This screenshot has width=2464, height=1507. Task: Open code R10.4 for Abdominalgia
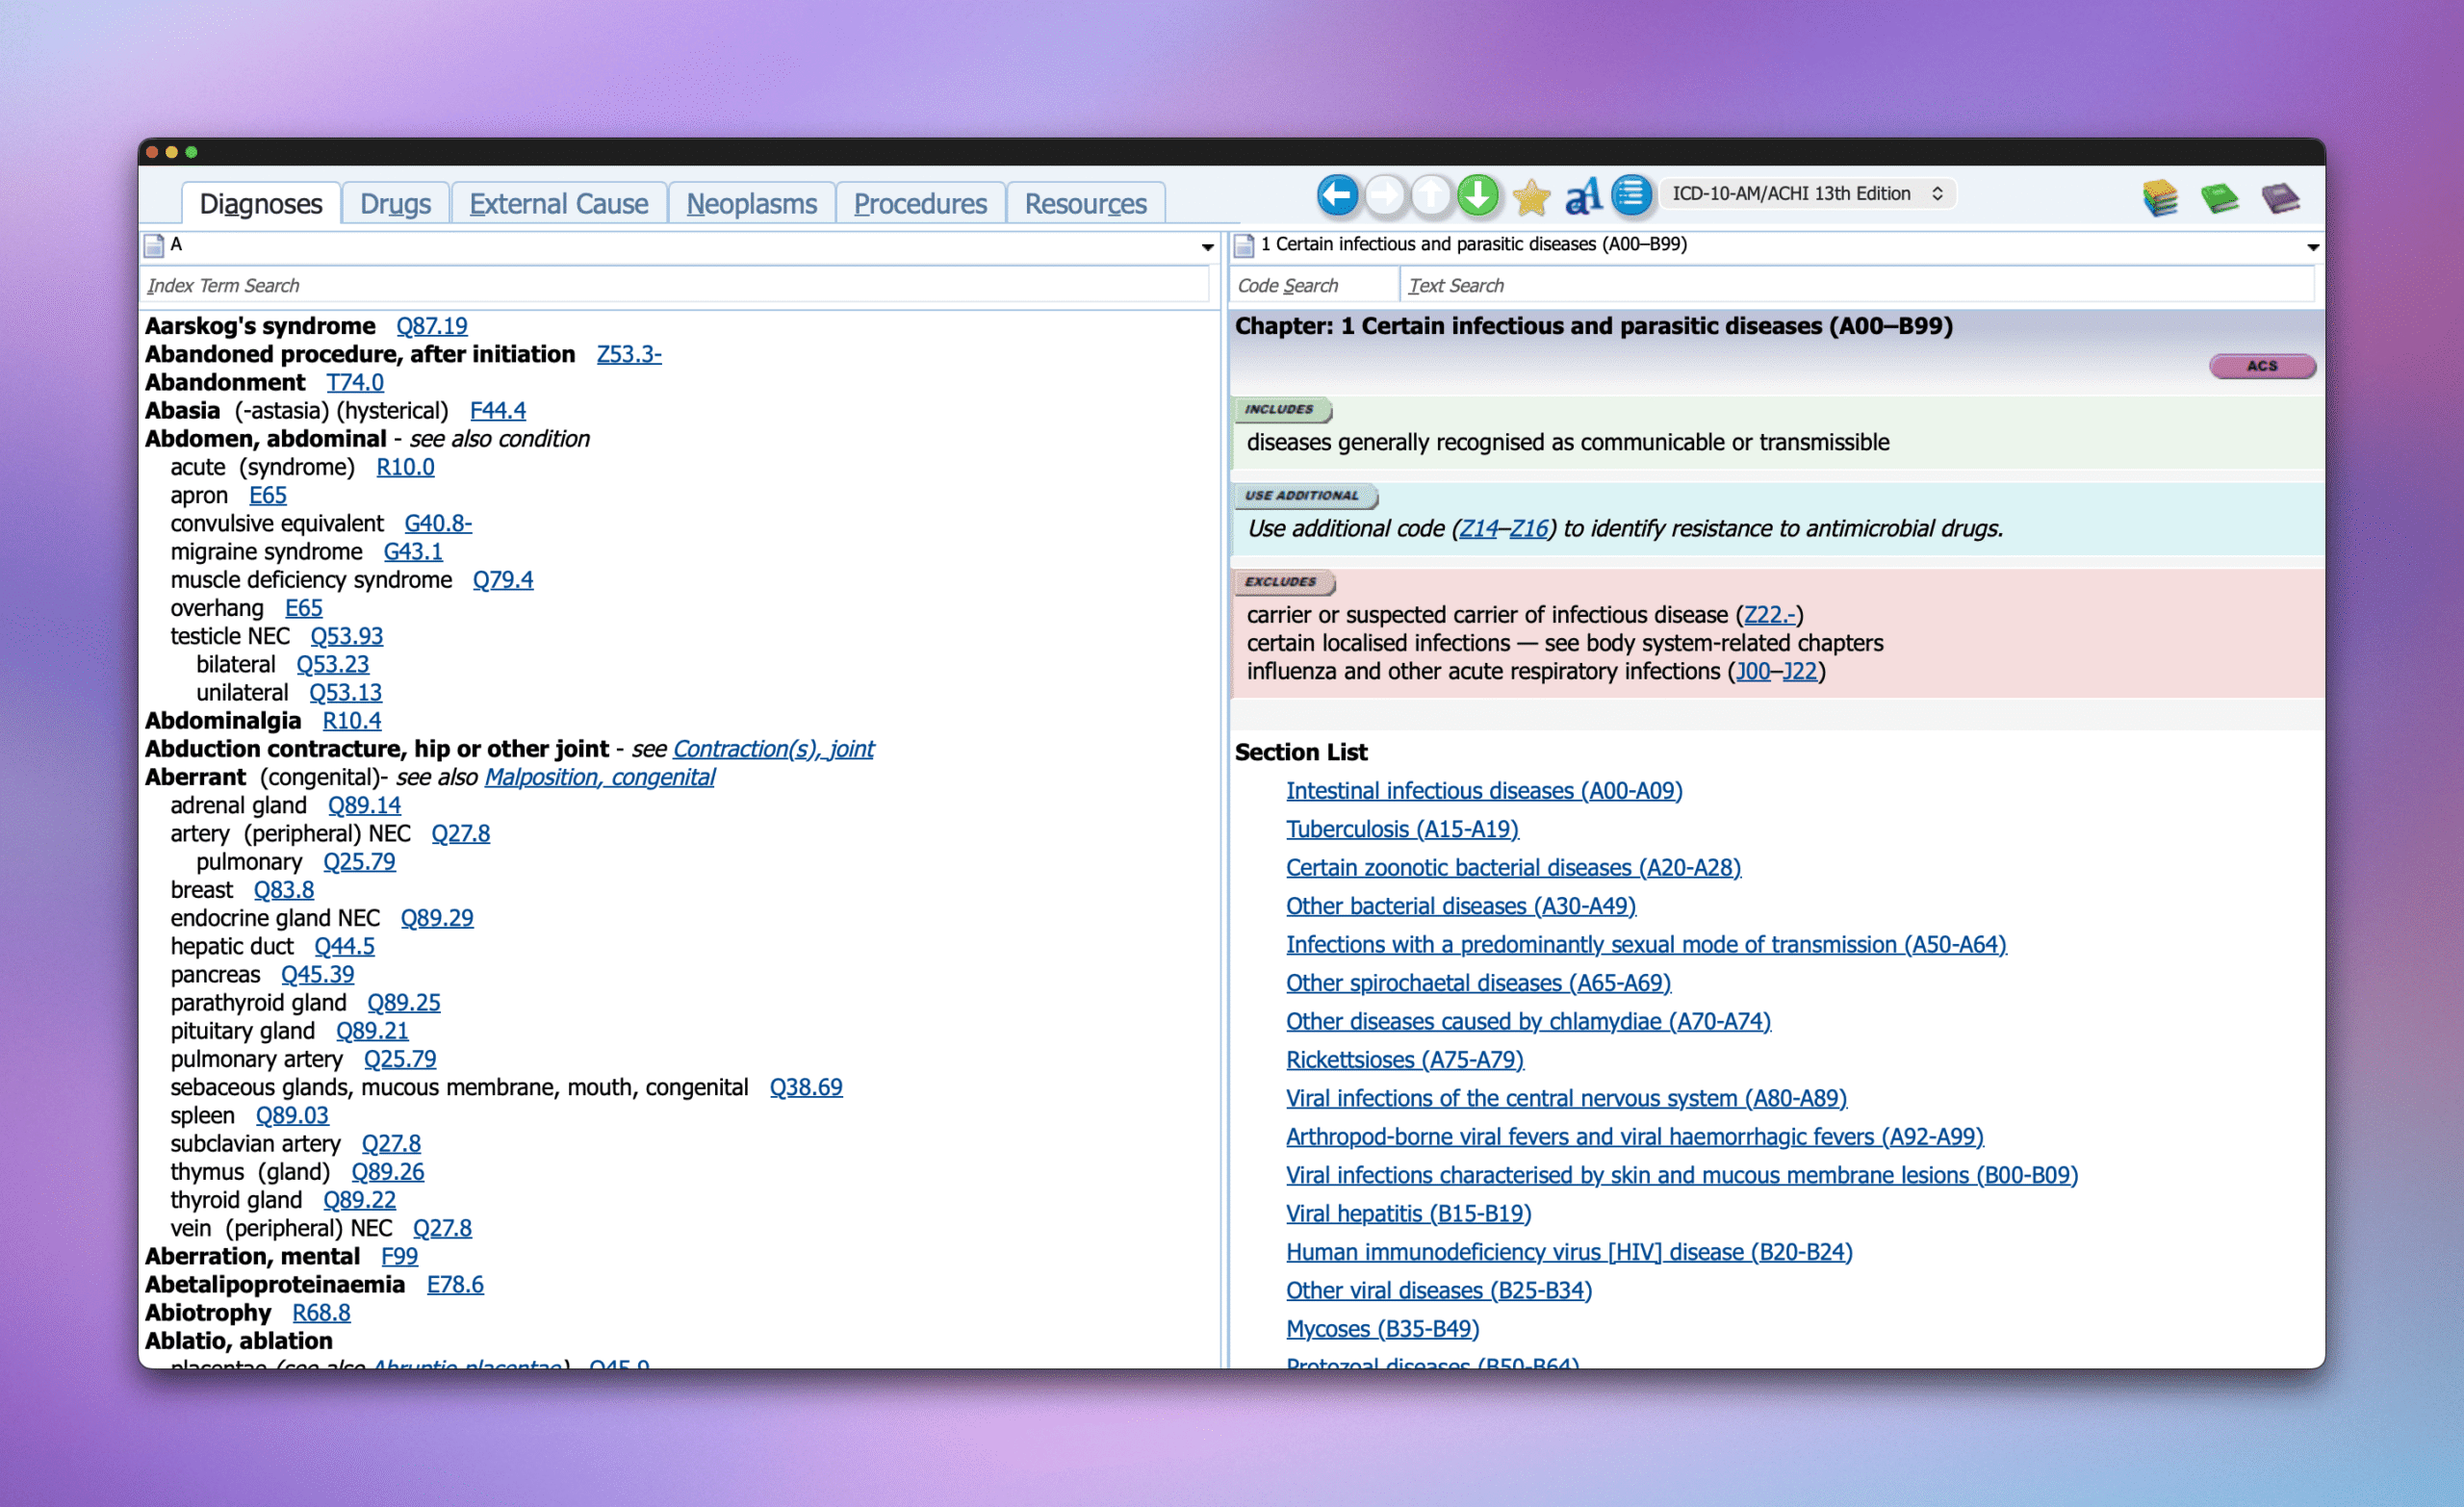point(351,720)
